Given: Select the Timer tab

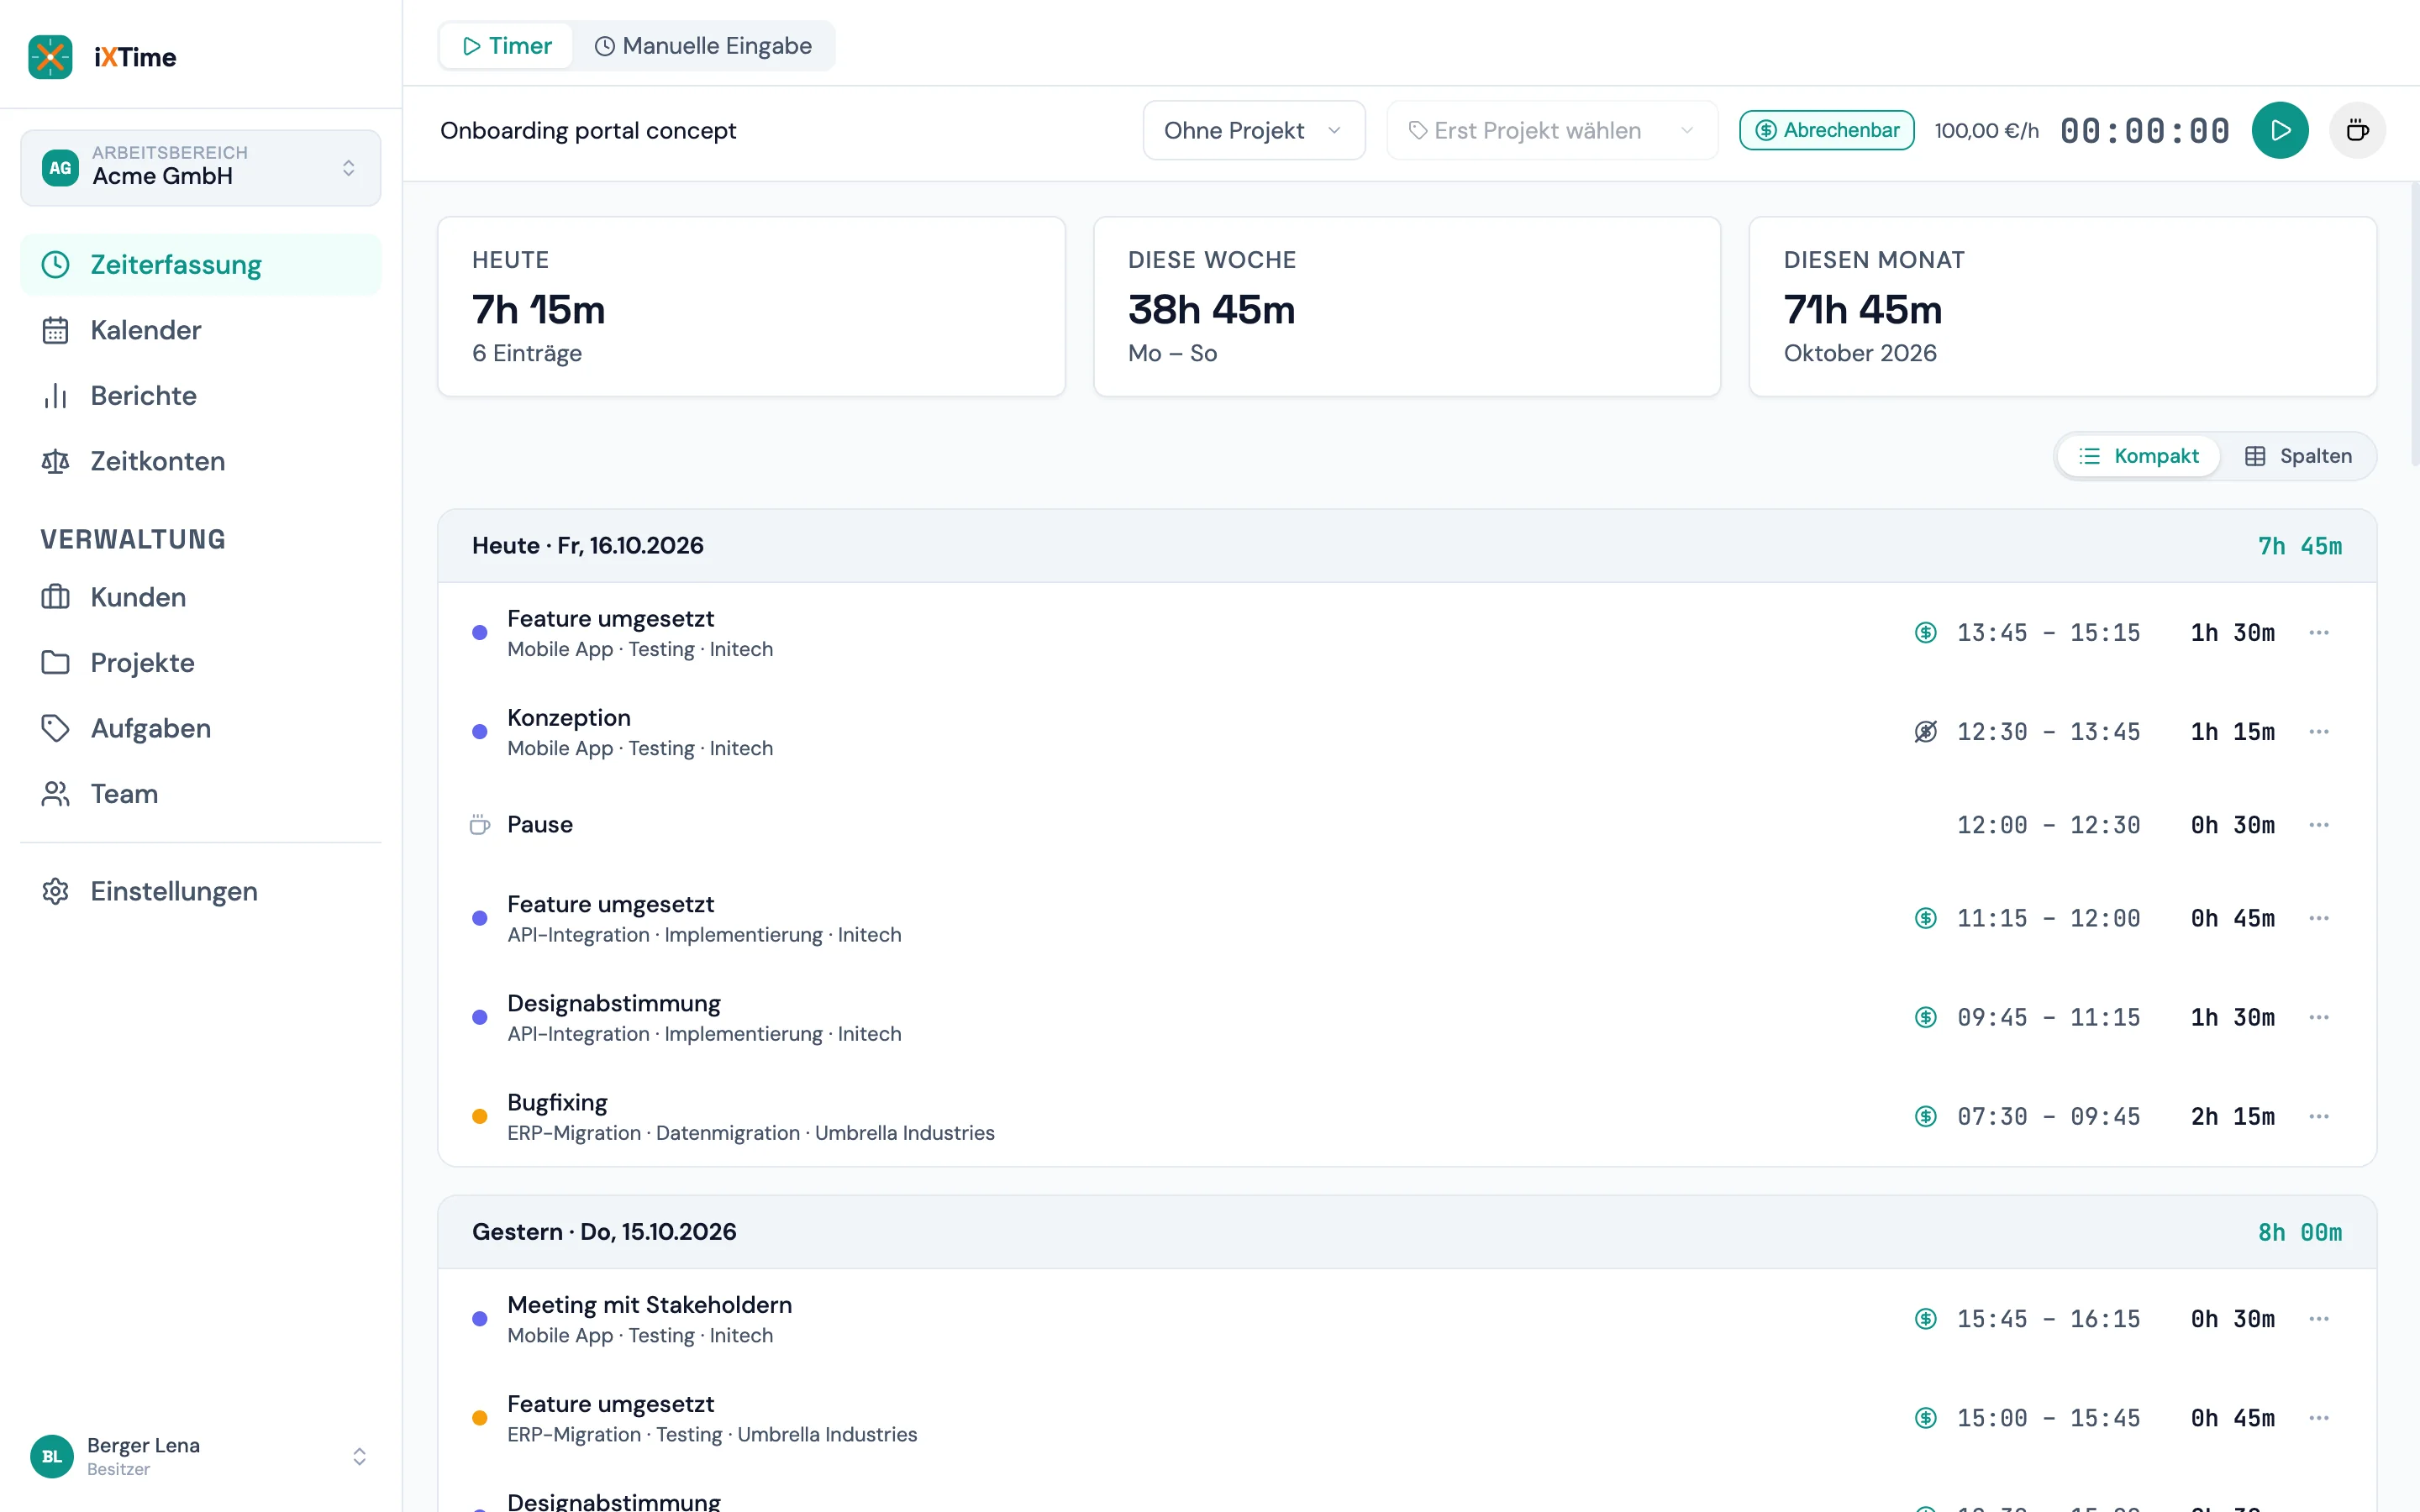Looking at the screenshot, I should pyautogui.click(x=507, y=46).
